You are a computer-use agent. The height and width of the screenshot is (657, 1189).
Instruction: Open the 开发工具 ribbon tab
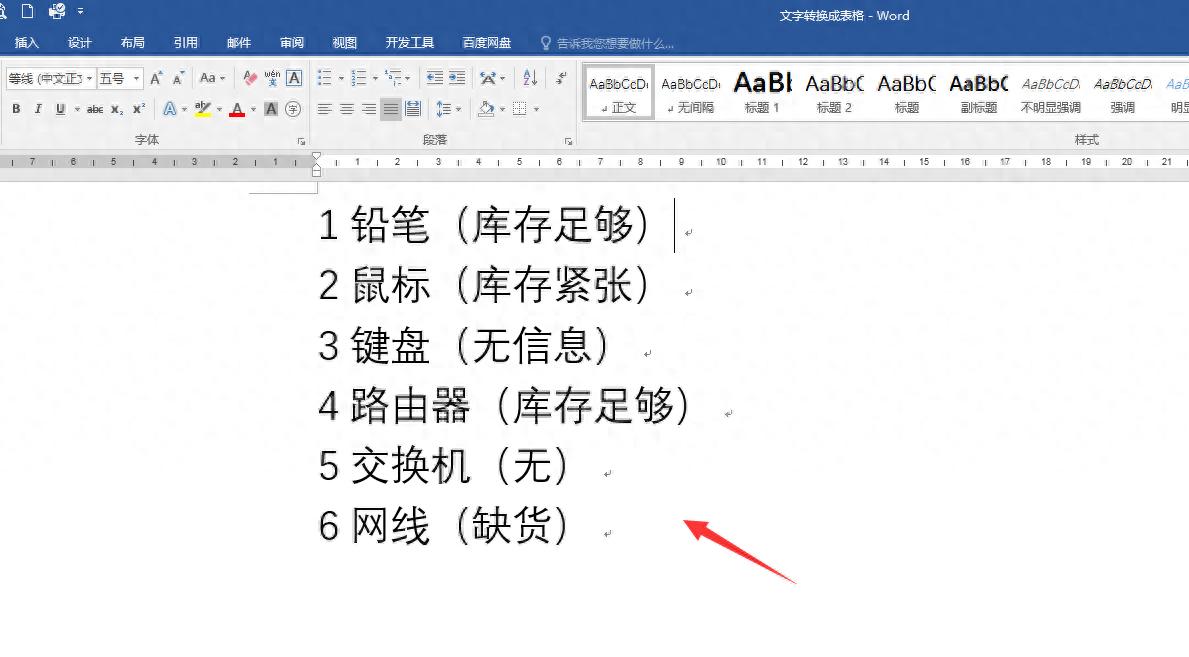pos(409,42)
